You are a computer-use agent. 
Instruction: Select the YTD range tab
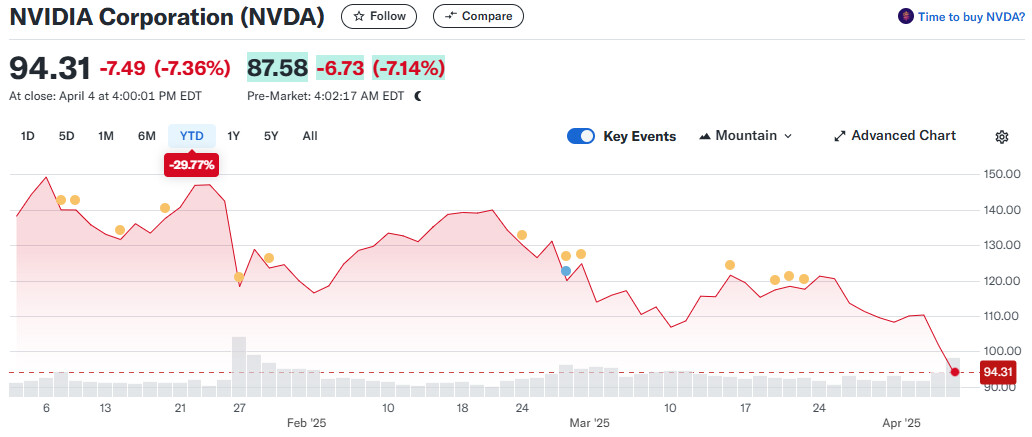pyautogui.click(x=191, y=136)
